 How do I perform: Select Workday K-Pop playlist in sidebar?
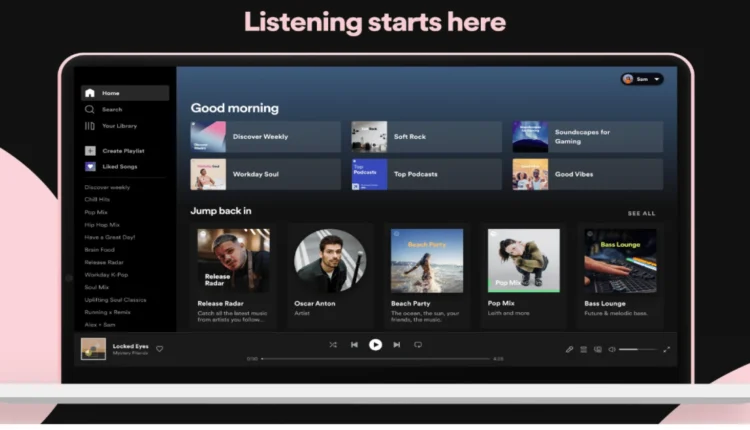(106, 275)
